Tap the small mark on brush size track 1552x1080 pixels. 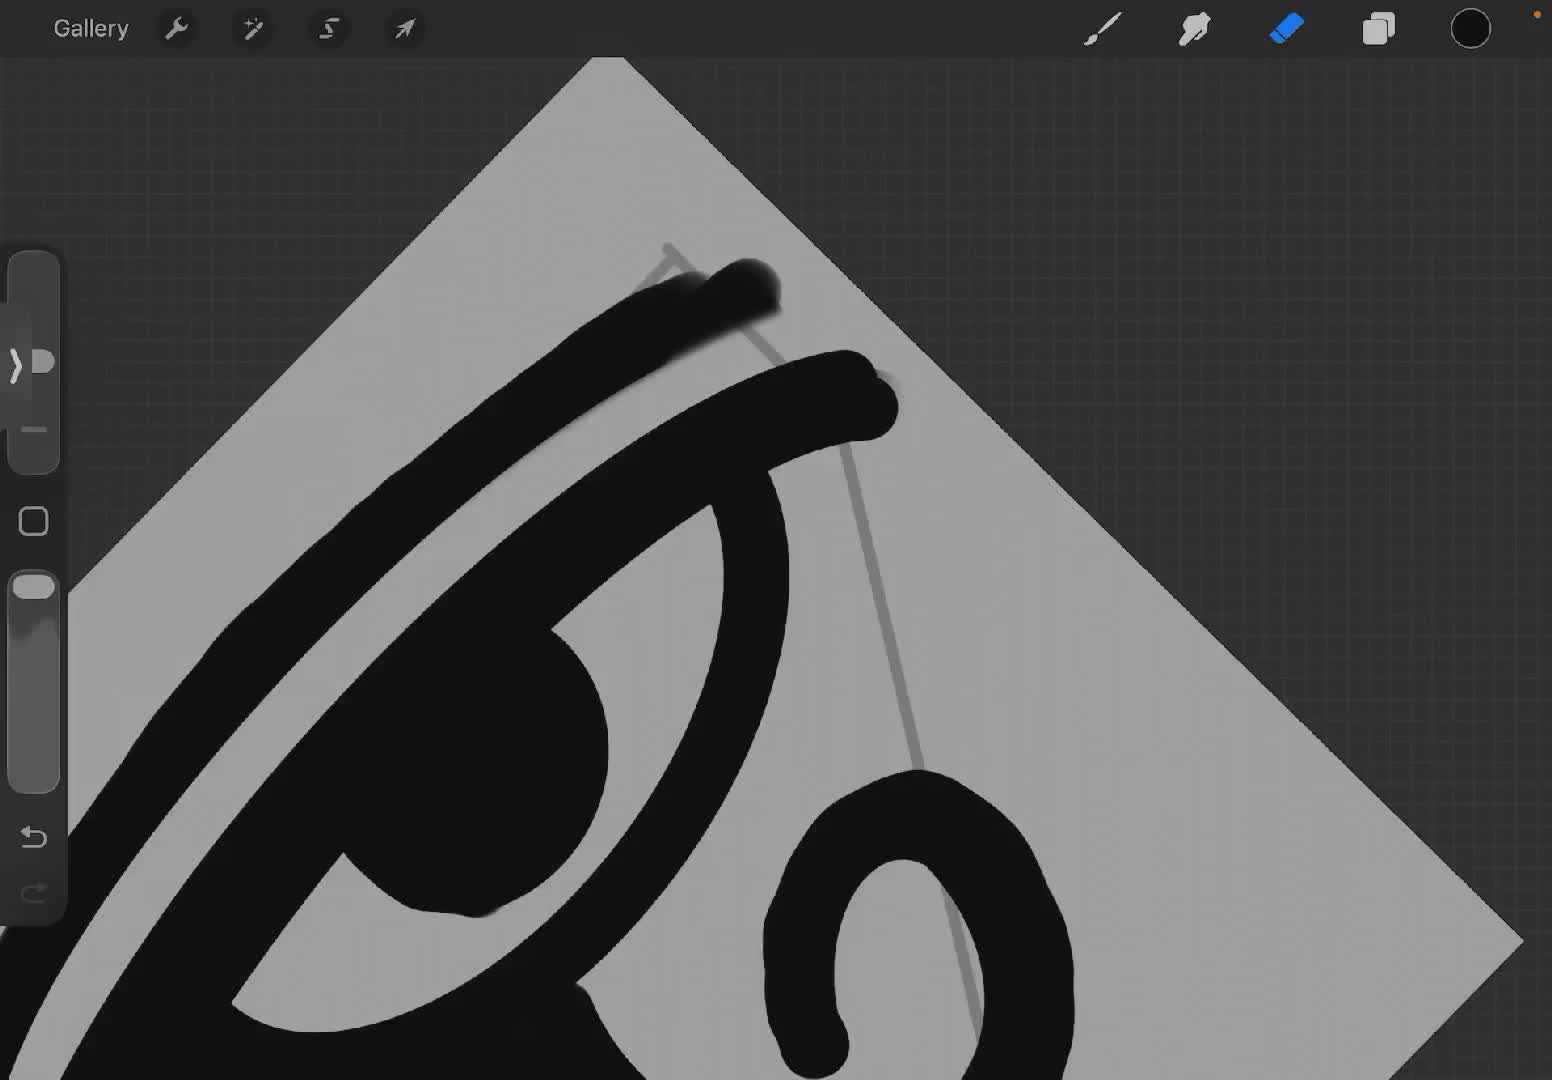34,430
